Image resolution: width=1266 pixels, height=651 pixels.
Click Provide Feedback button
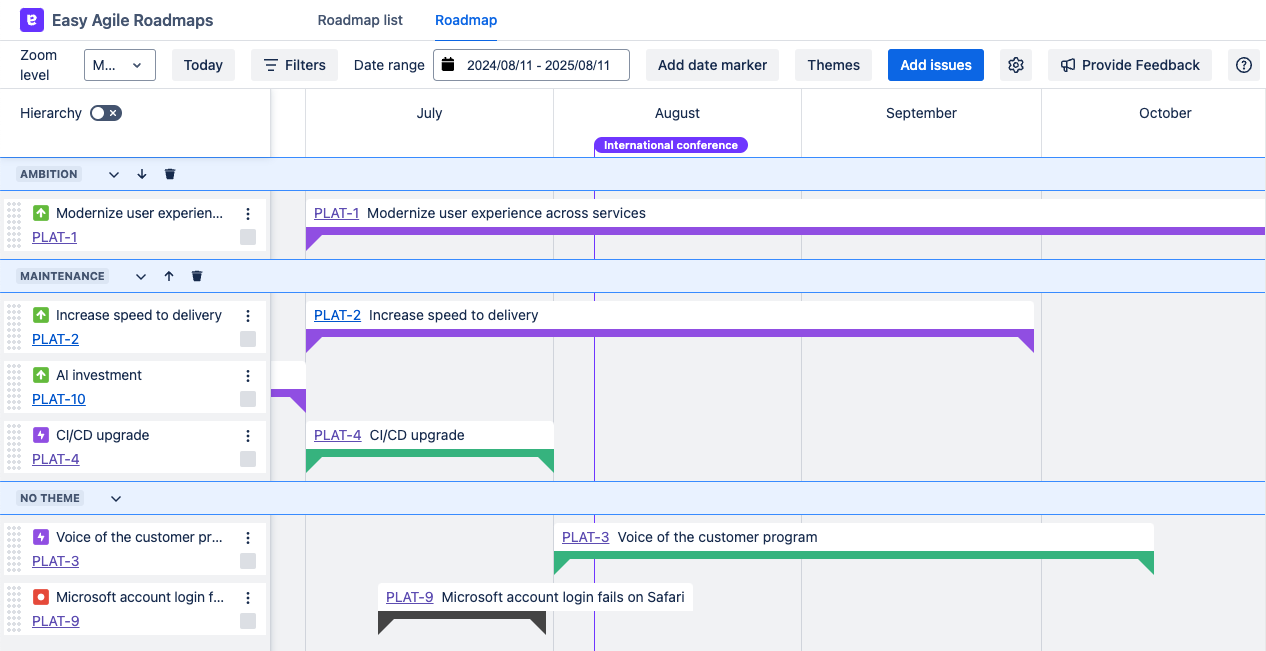pos(1130,65)
